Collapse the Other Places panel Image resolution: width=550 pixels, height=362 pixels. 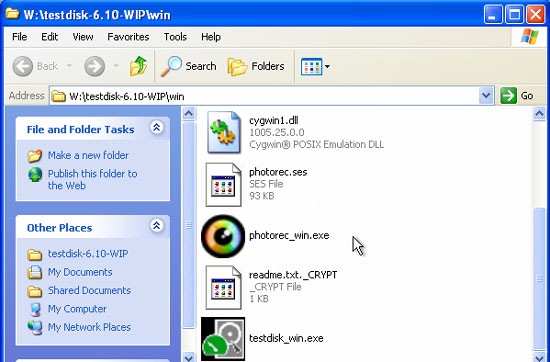pos(156,225)
